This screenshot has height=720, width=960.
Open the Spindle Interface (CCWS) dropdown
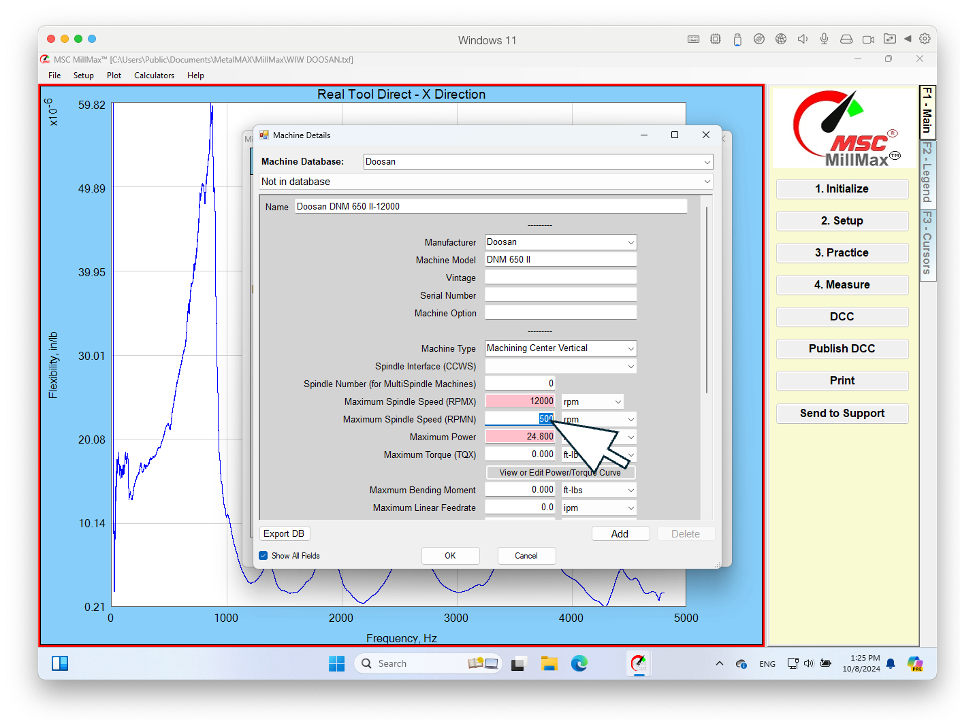(x=631, y=366)
